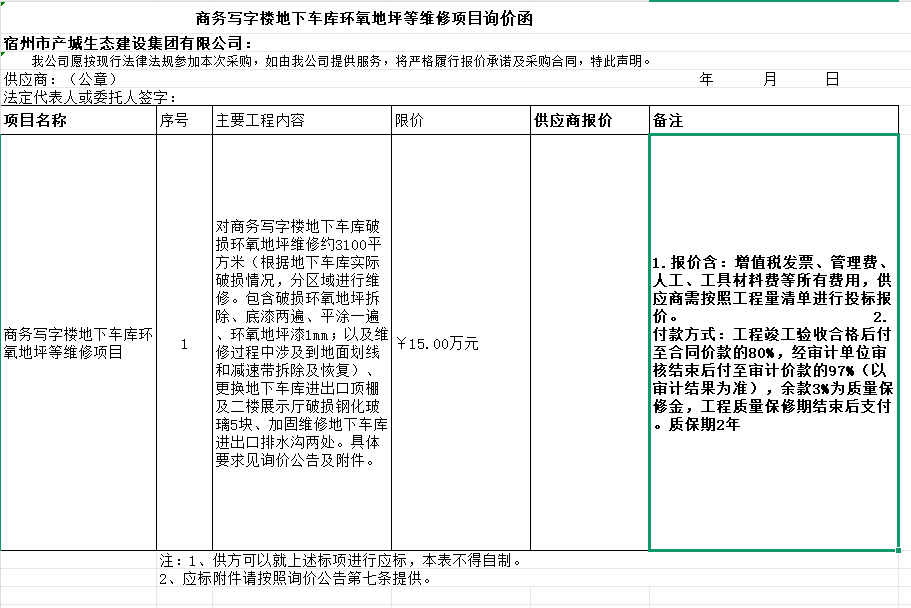Select the work content description cell
The height and width of the screenshot is (608, 911).
(x=301, y=343)
